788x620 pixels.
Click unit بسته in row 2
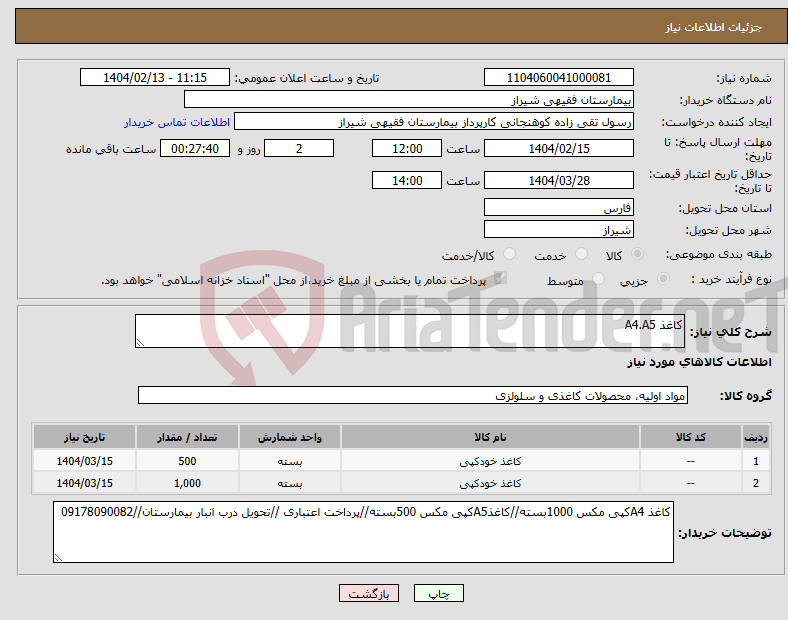pos(289,483)
